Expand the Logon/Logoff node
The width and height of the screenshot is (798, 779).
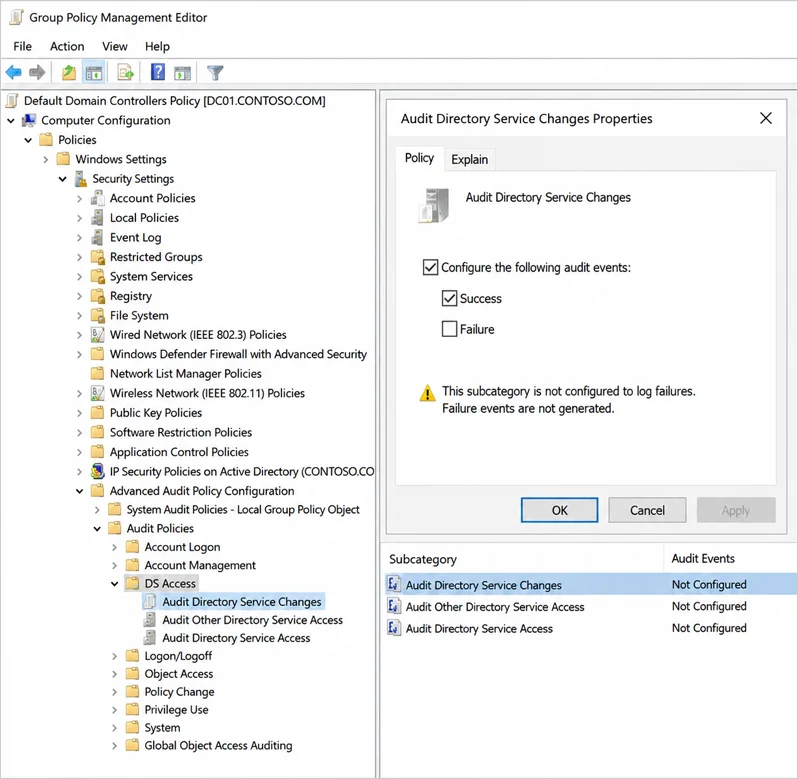[x=115, y=656]
